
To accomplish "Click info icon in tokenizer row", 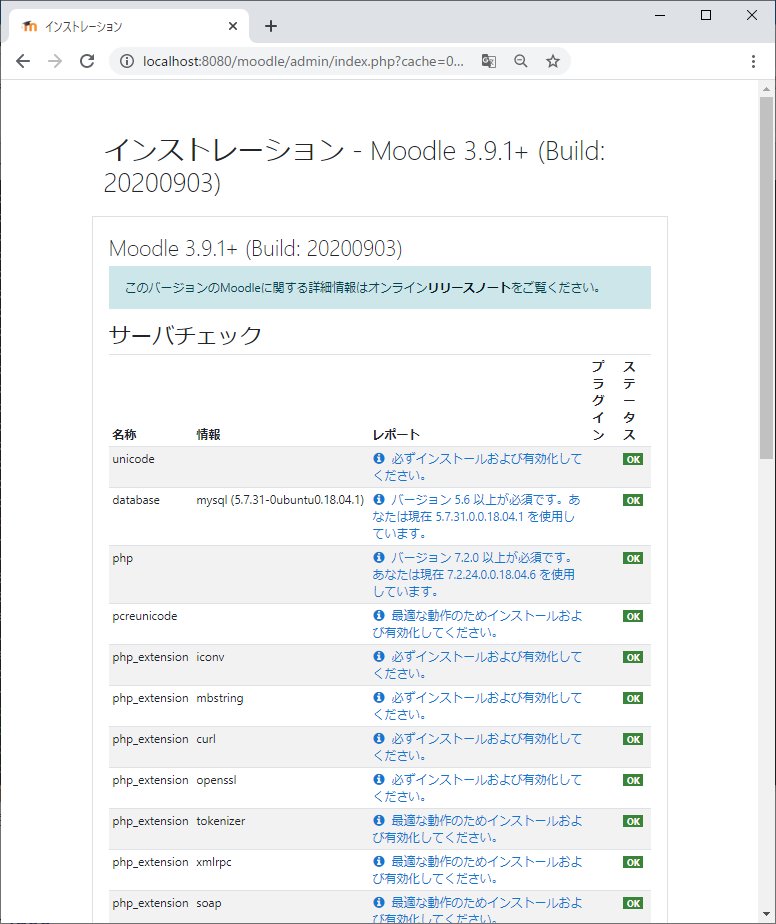I will (379, 820).
